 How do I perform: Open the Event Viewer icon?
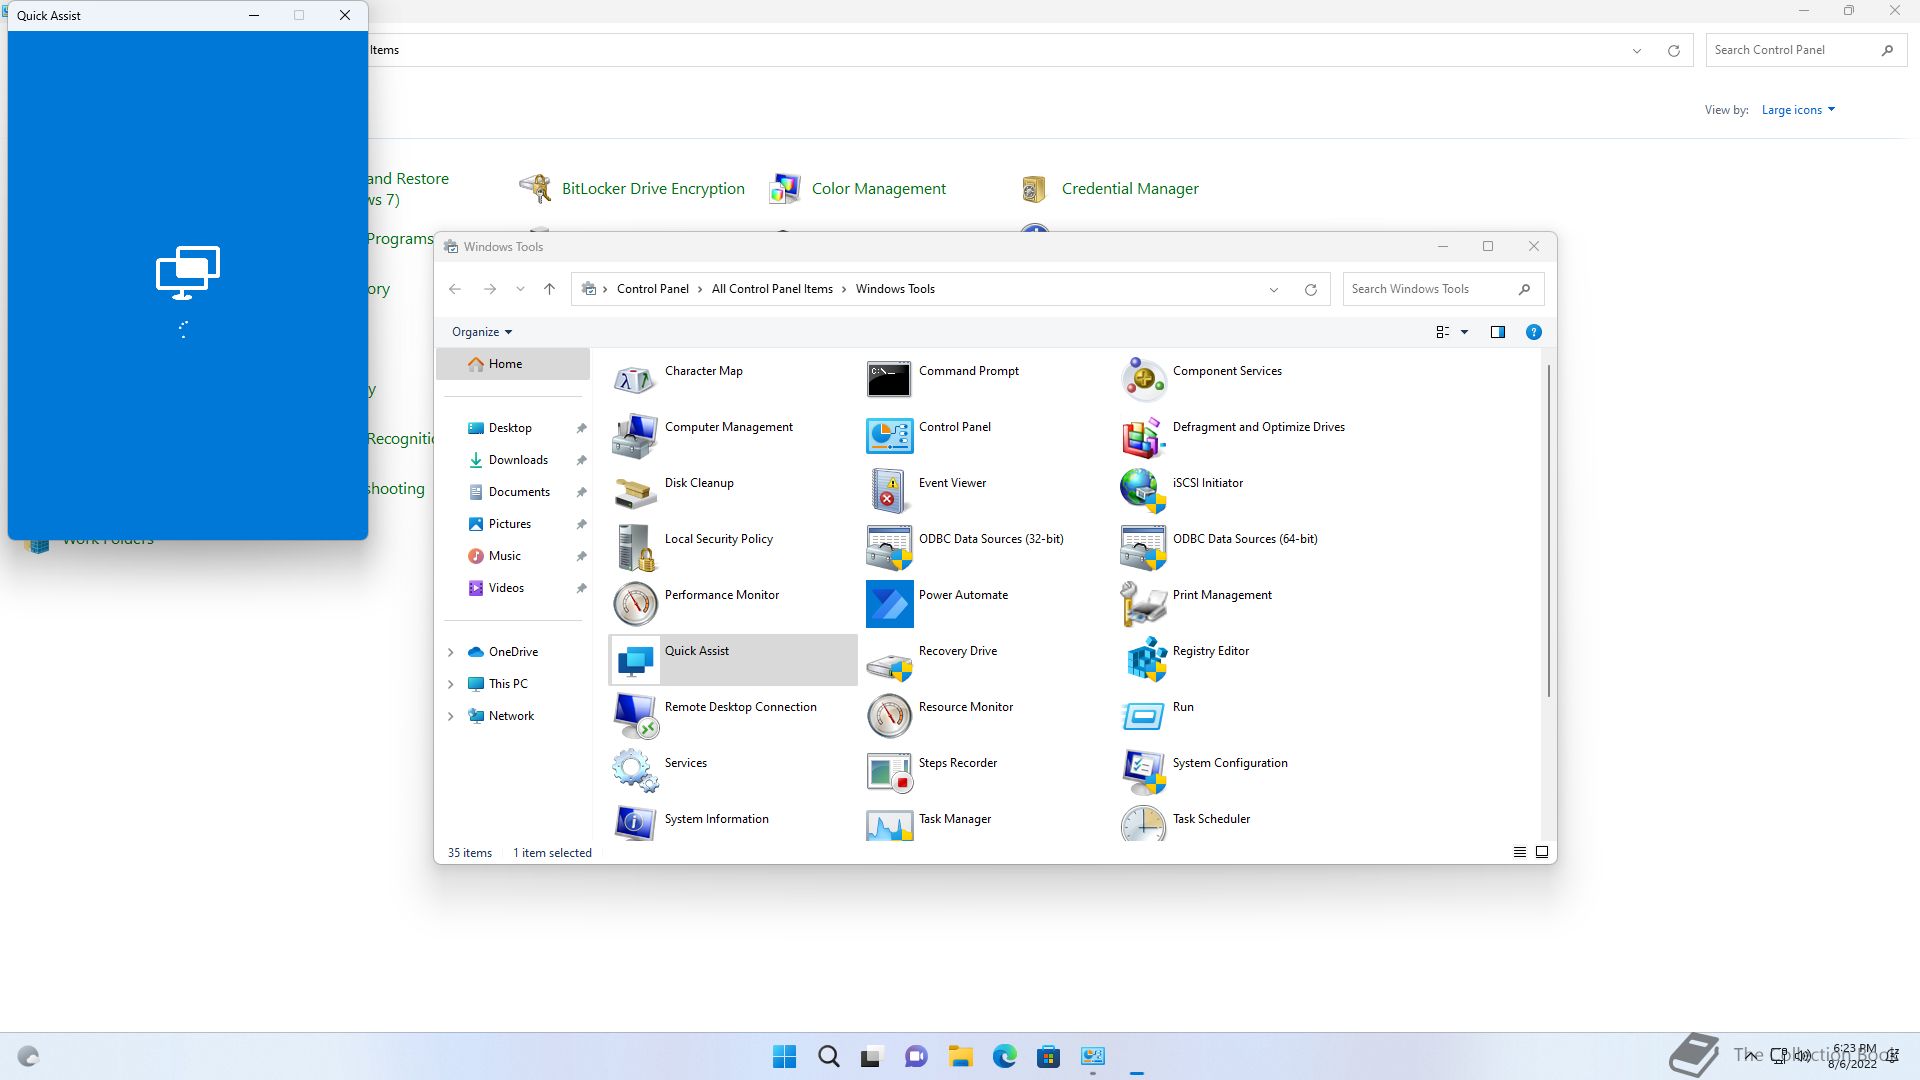click(x=889, y=492)
